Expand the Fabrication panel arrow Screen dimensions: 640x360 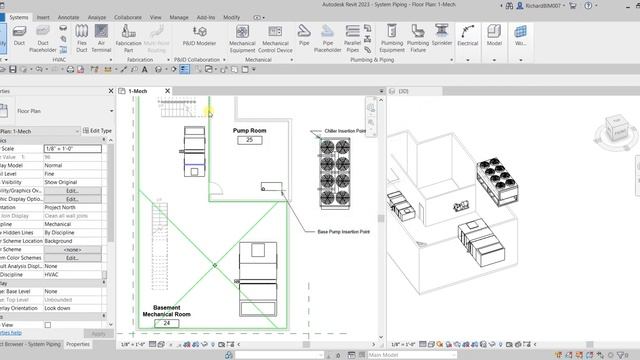168,60
